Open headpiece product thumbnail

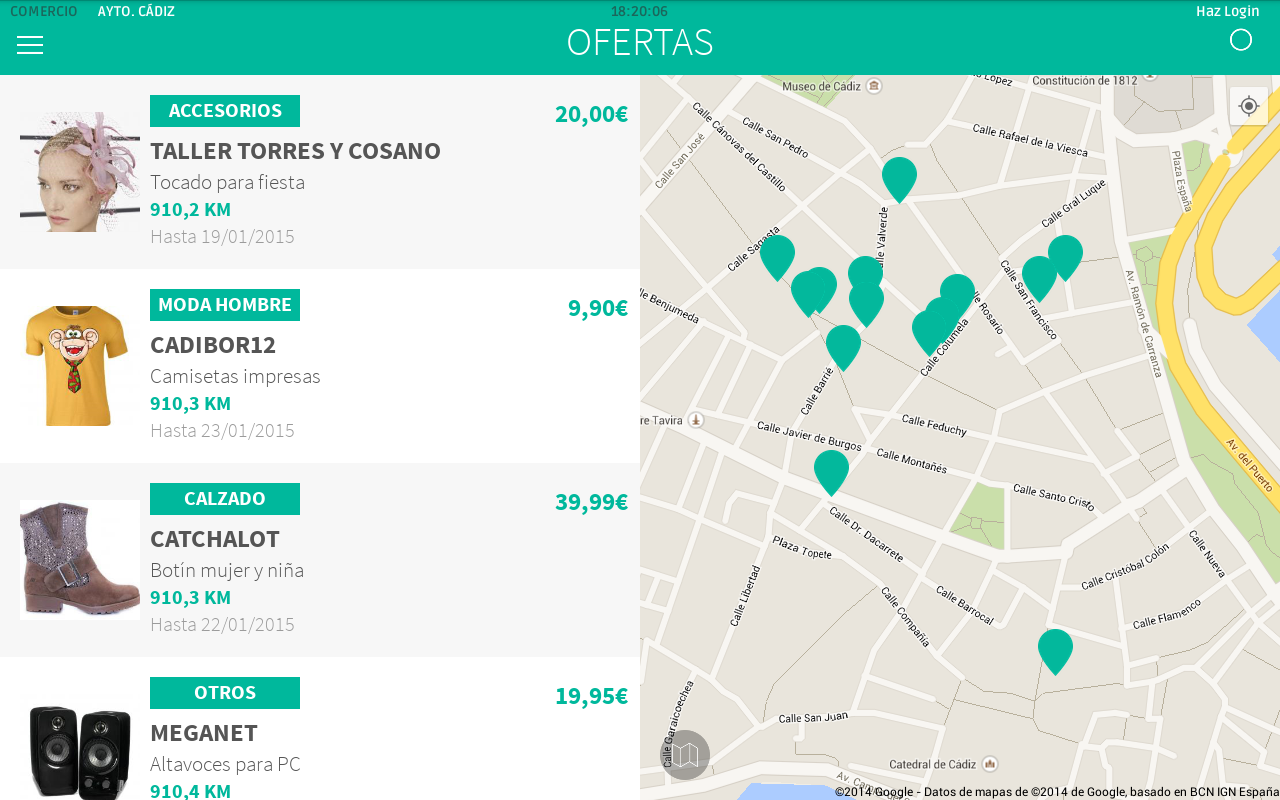coord(80,172)
